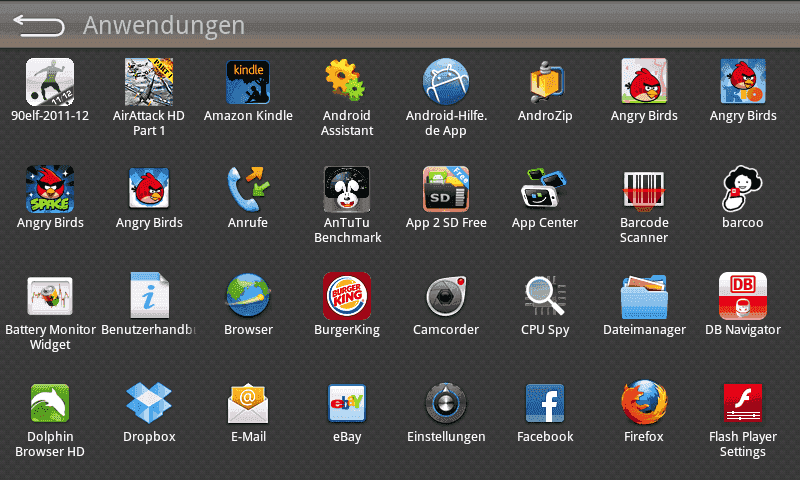Screen dimensions: 800x480
Task: Start Android Assistant
Action: click(x=346, y=80)
